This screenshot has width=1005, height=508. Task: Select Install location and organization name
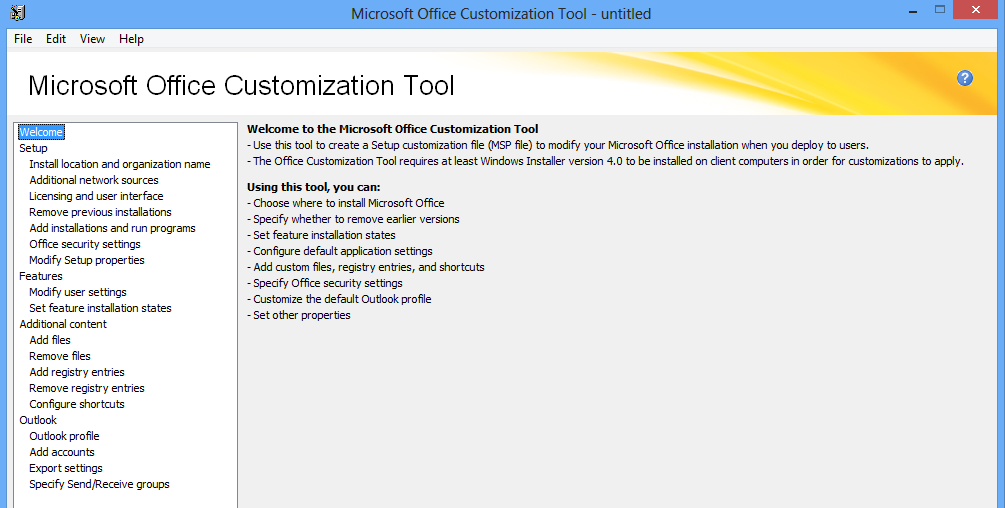click(x=119, y=164)
